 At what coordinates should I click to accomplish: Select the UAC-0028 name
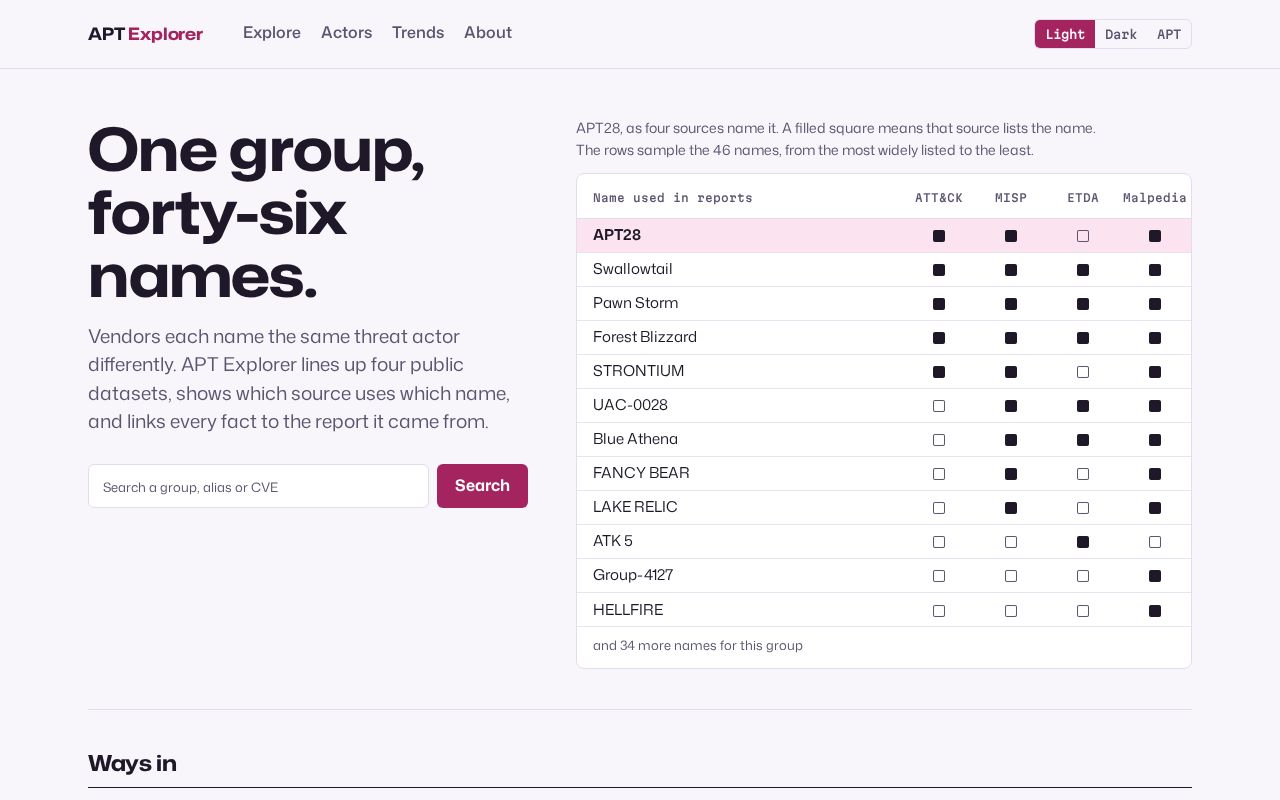630,405
